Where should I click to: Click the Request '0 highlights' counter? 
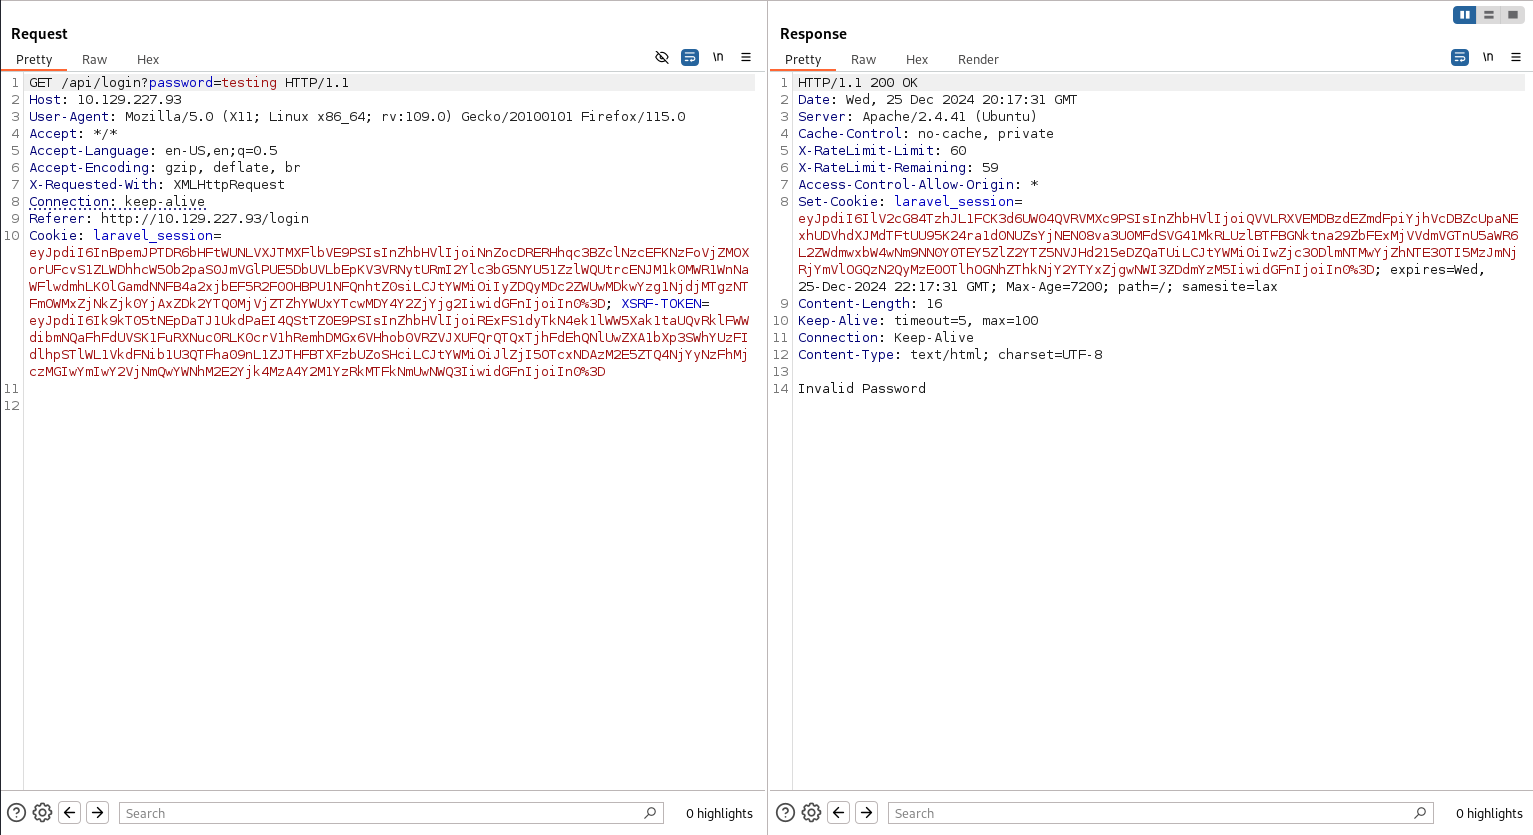click(x=719, y=813)
